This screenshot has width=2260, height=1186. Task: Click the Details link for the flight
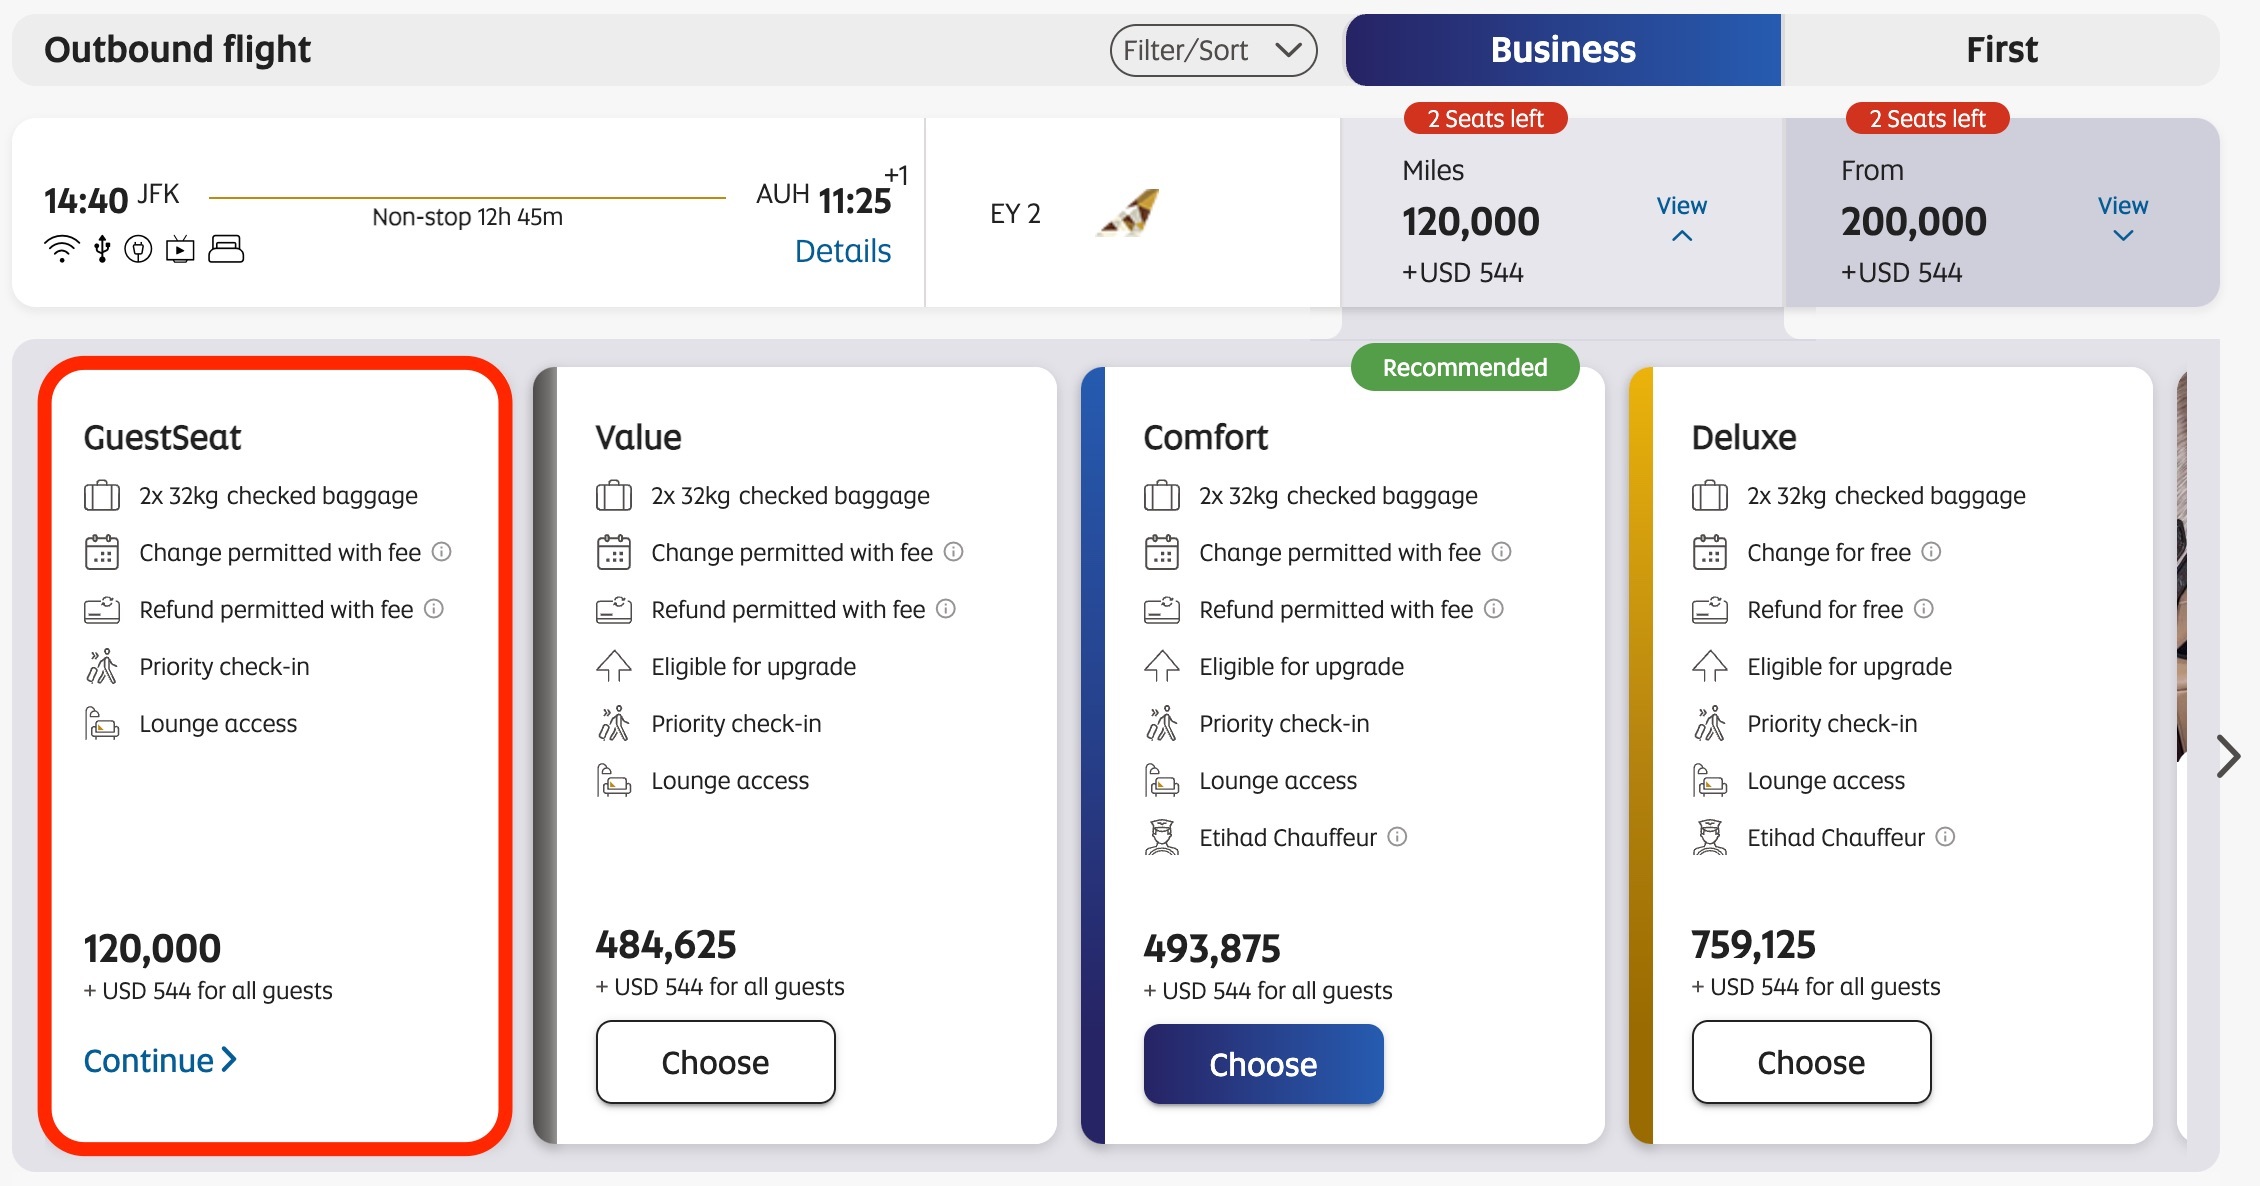[843, 251]
